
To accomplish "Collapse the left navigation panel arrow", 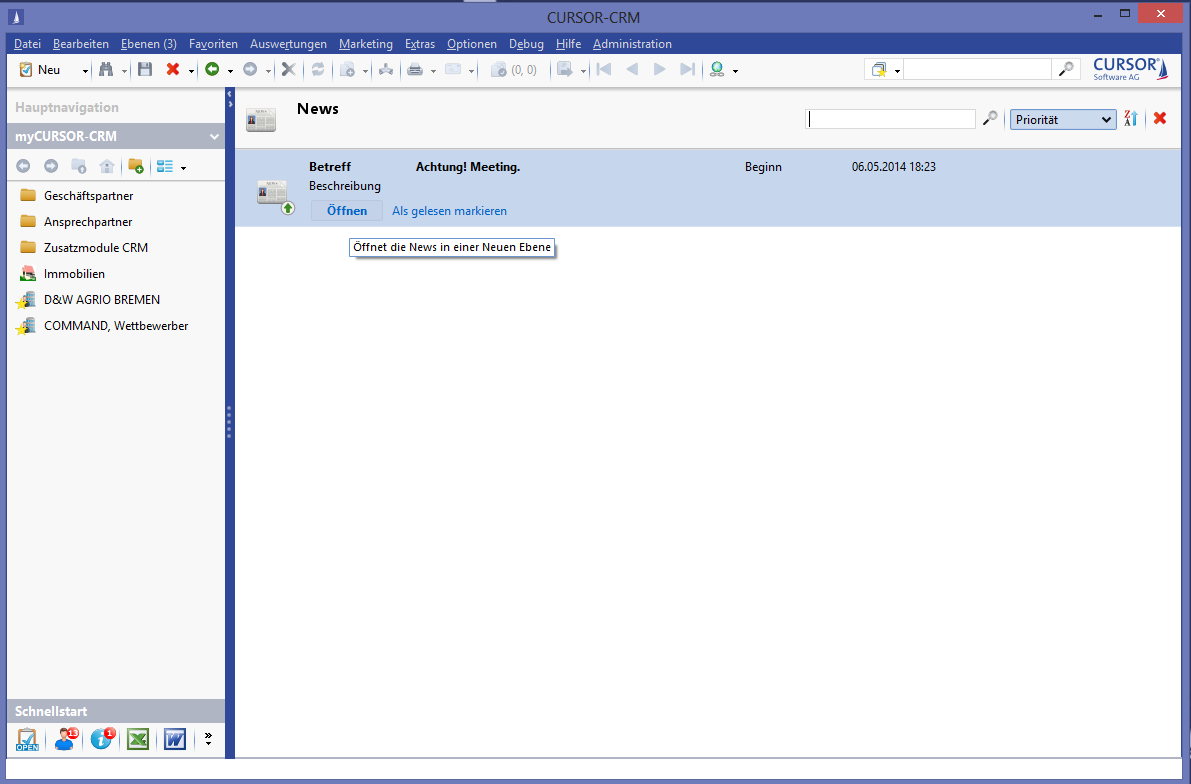I will click(229, 93).
